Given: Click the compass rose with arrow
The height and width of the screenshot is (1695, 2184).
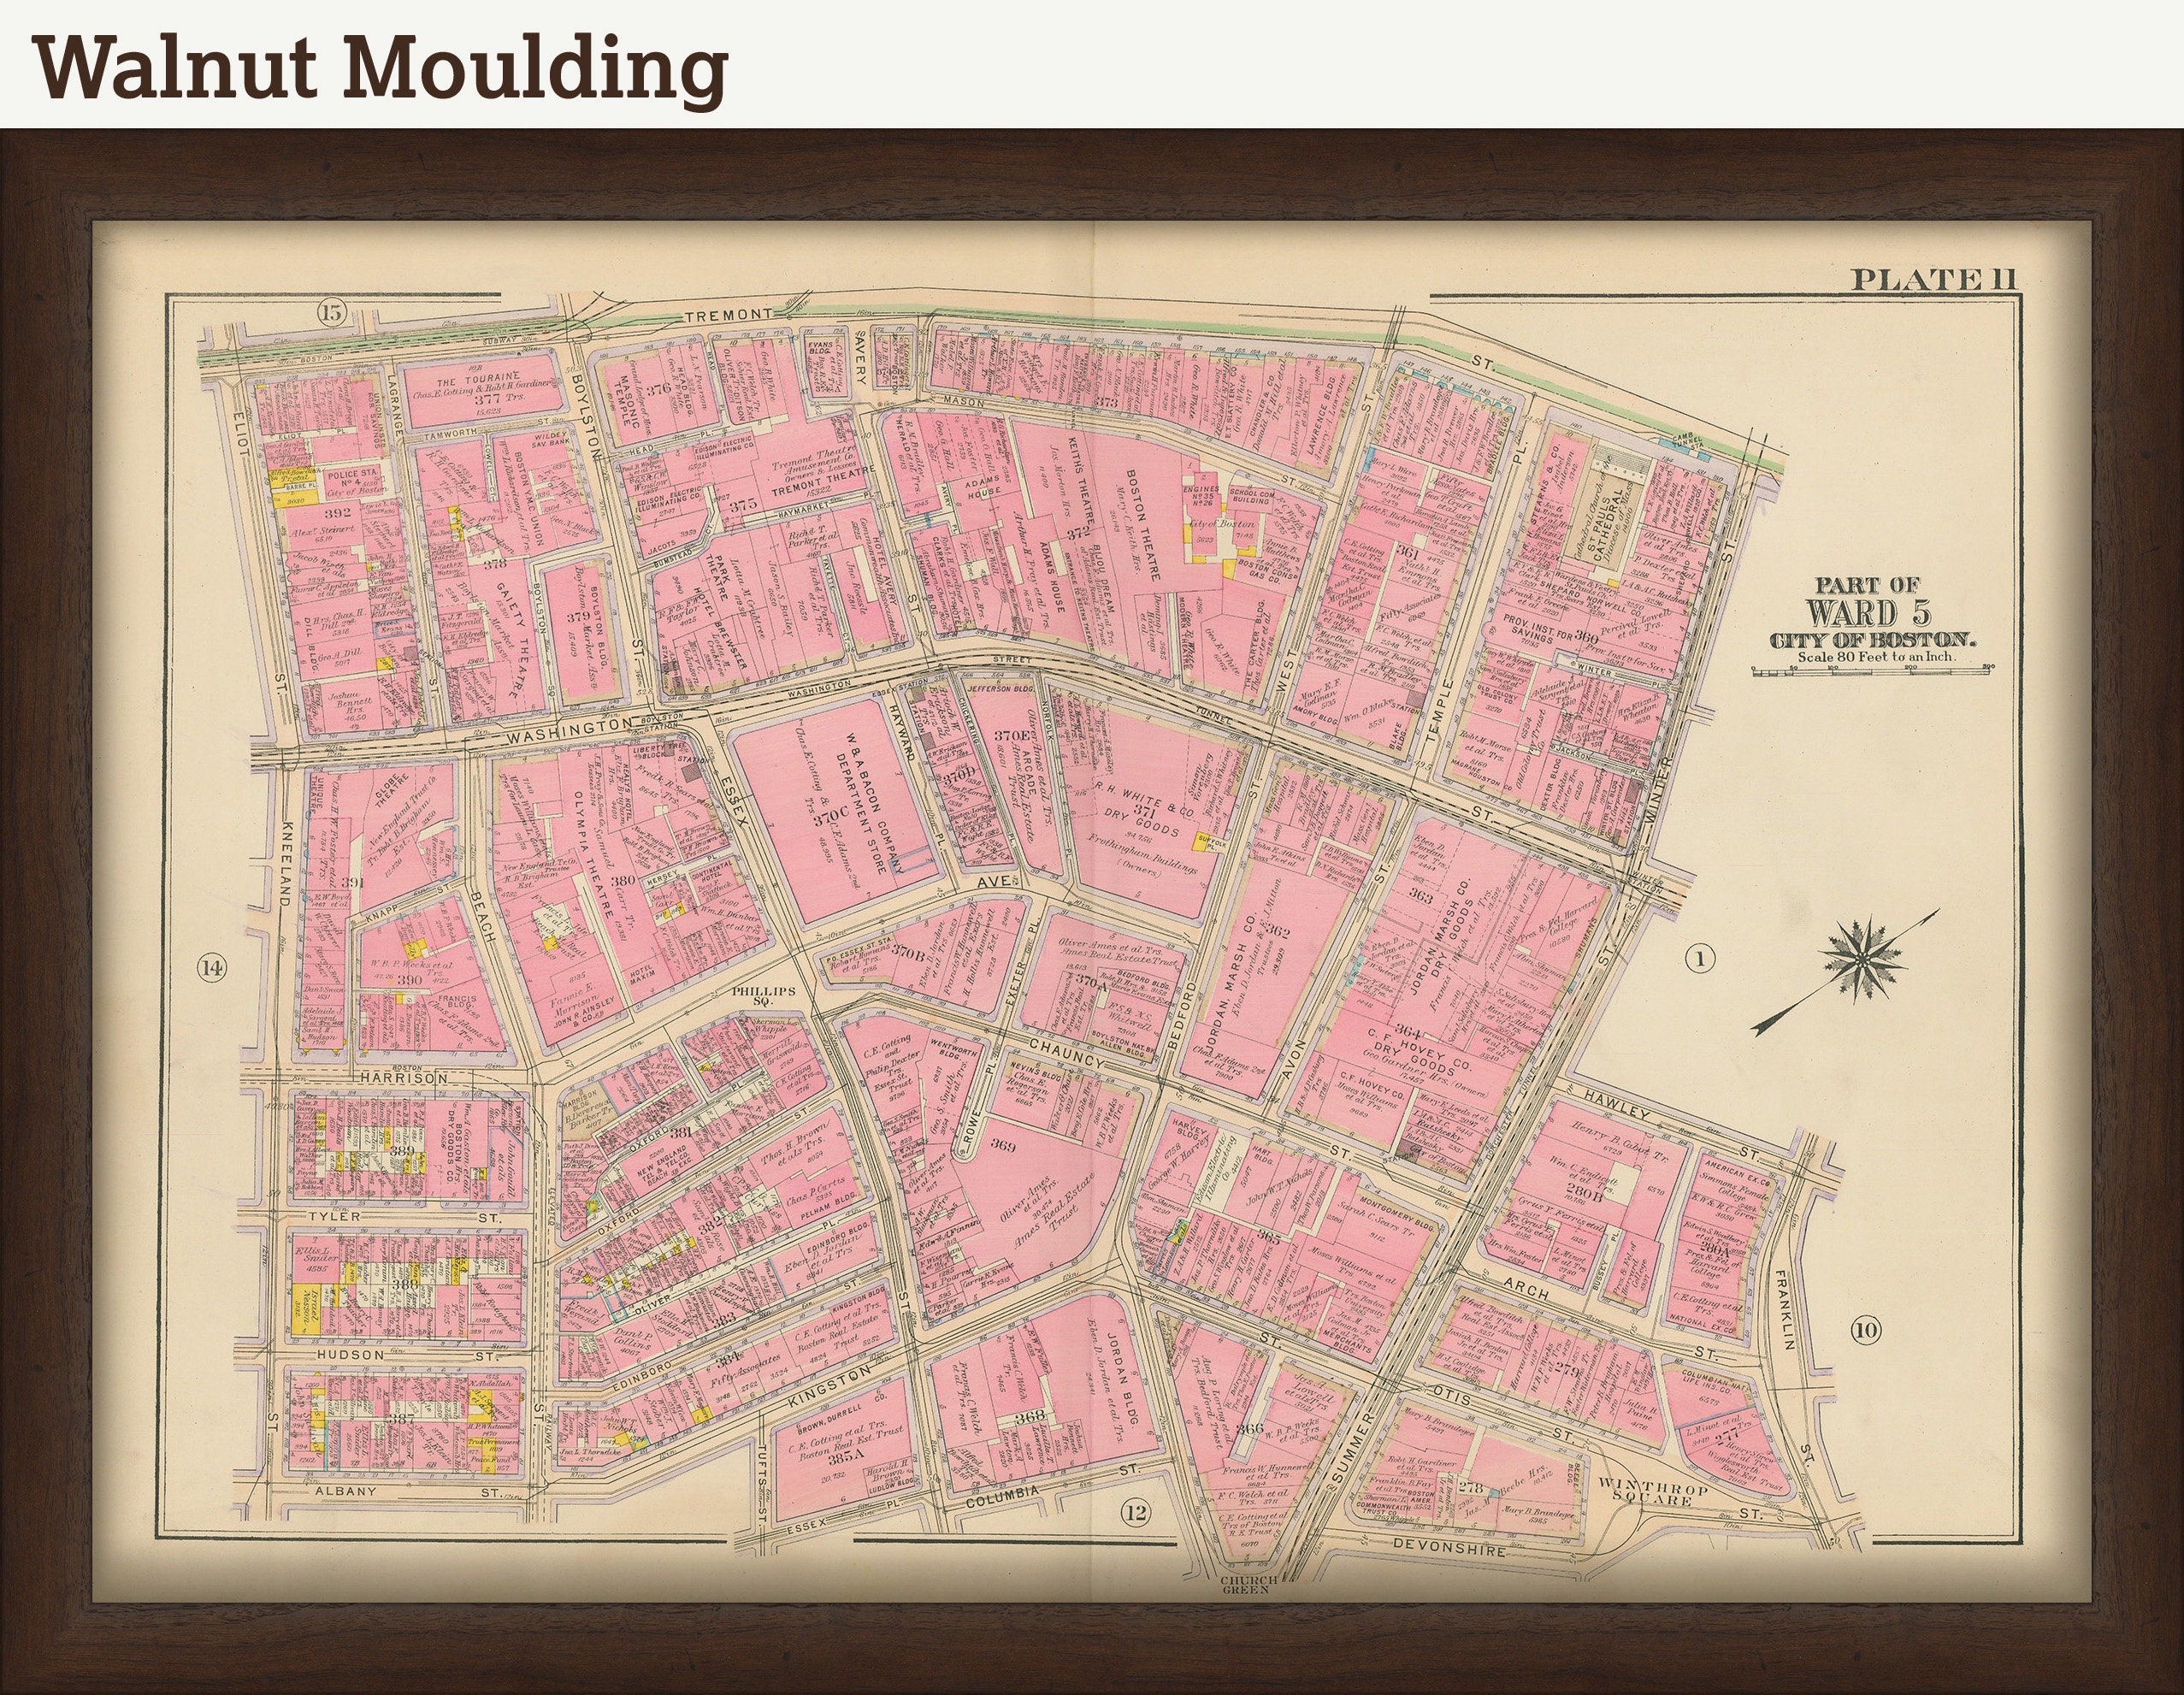Looking at the screenshot, I should pos(1846,971).
